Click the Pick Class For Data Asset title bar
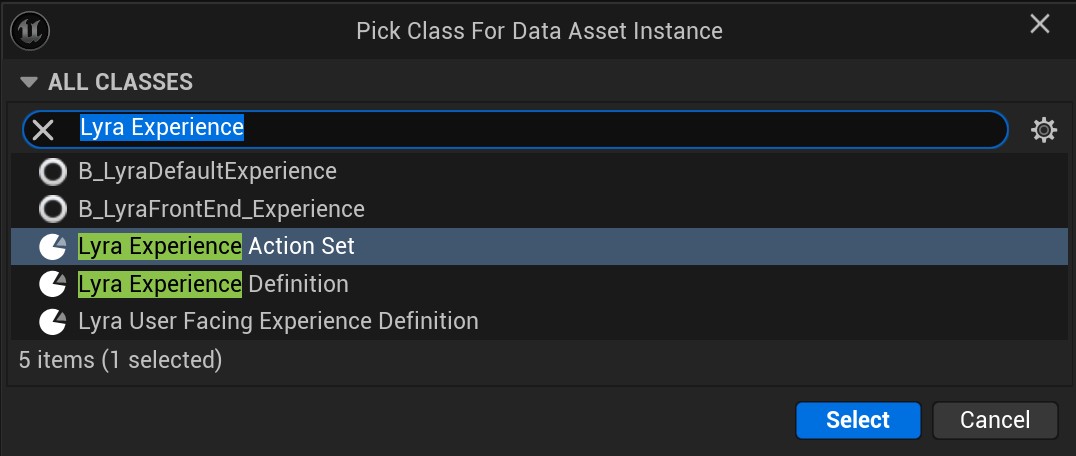1076x456 pixels. tap(539, 30)
